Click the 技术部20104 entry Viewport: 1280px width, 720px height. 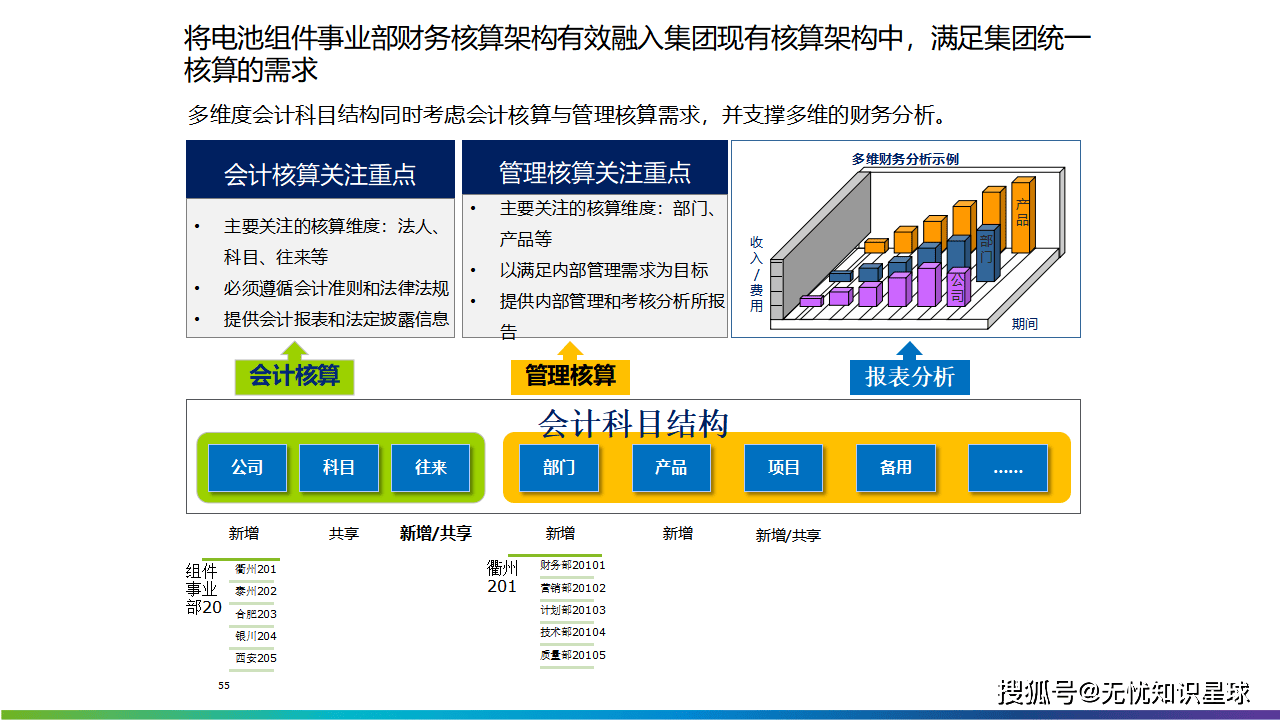[x=572, y=632]
